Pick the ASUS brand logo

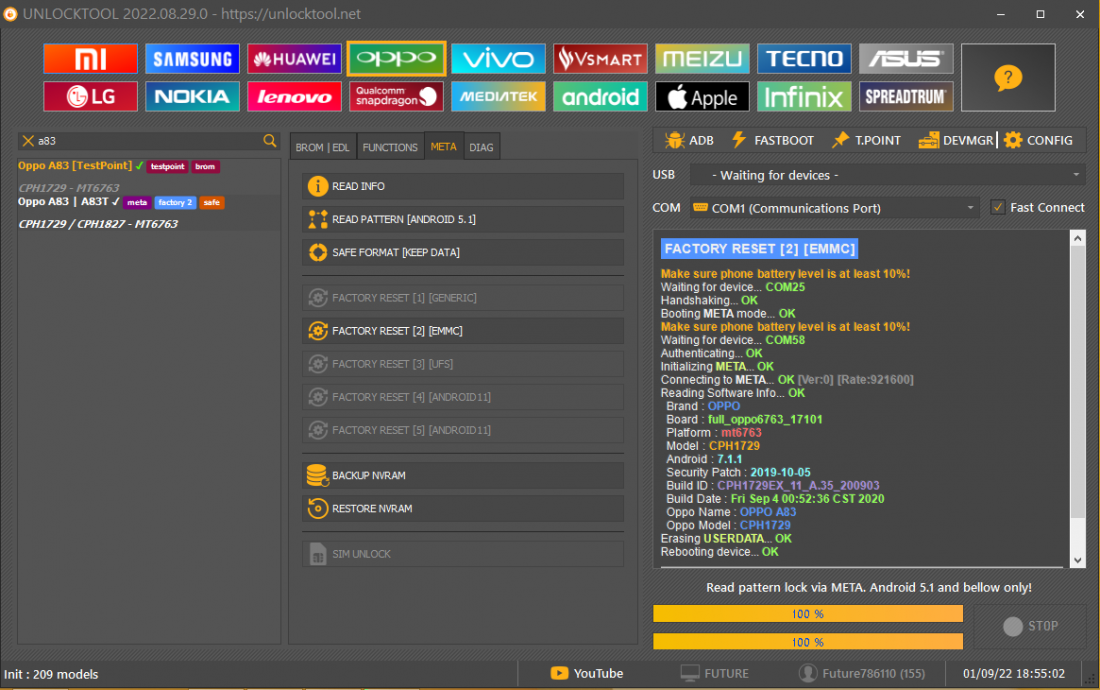(906, 59)
